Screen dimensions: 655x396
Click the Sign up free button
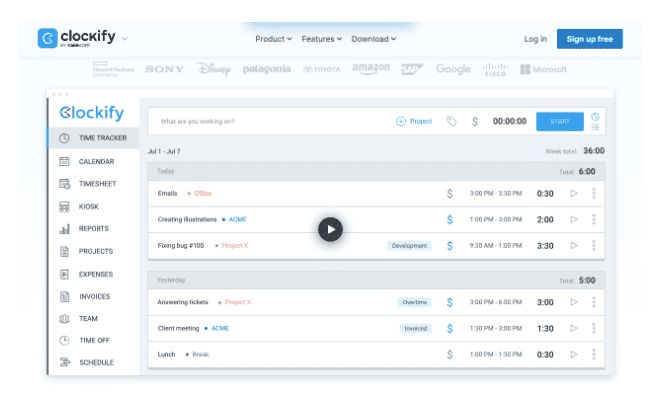(589, 39)
